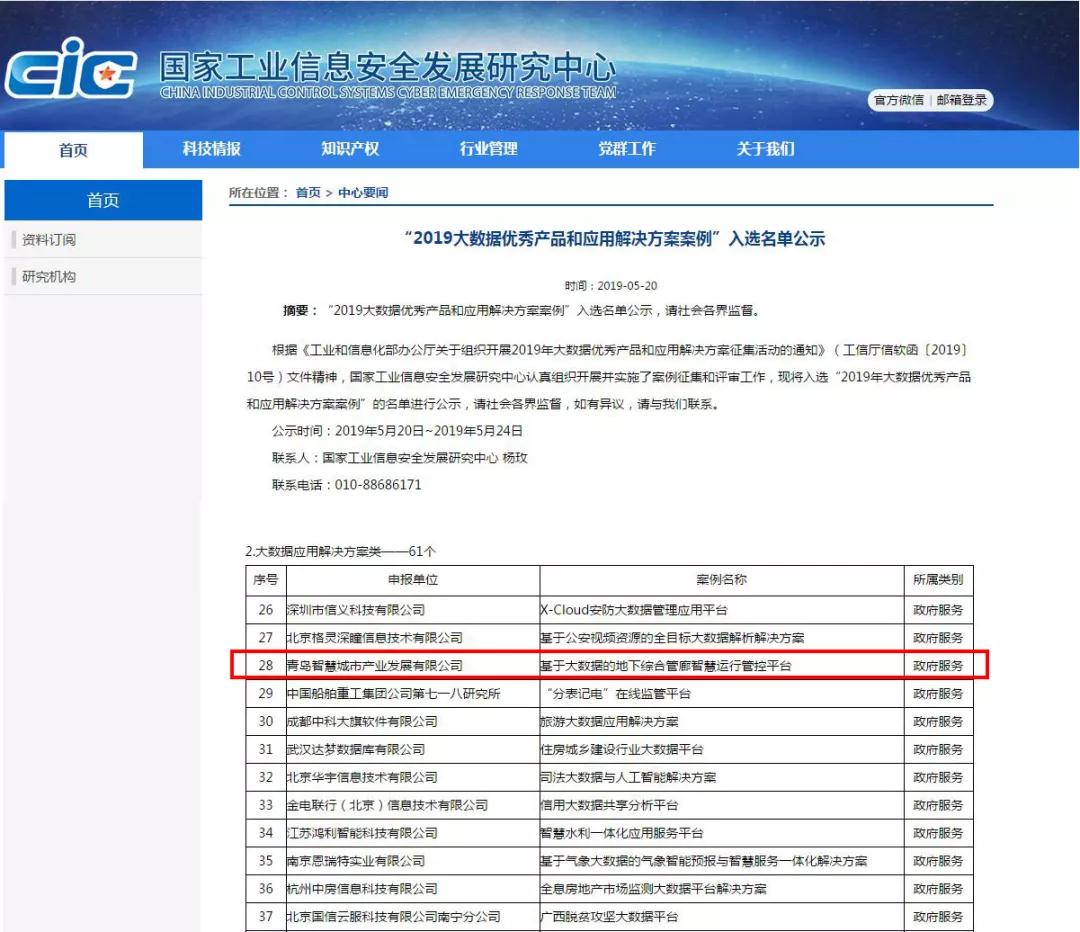This screenshot has width=1080, height=932.
Task: Select the 首页 tab in the navigation bar
Action: pos(74,149)
